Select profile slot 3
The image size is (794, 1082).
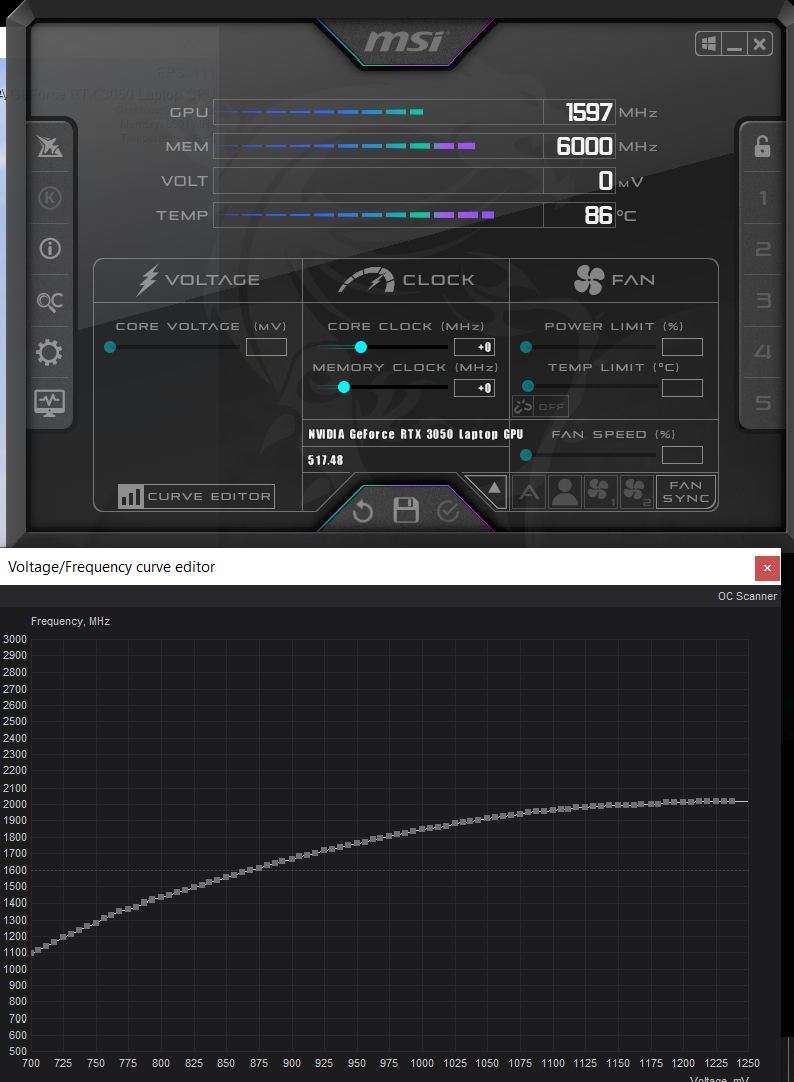763,301
